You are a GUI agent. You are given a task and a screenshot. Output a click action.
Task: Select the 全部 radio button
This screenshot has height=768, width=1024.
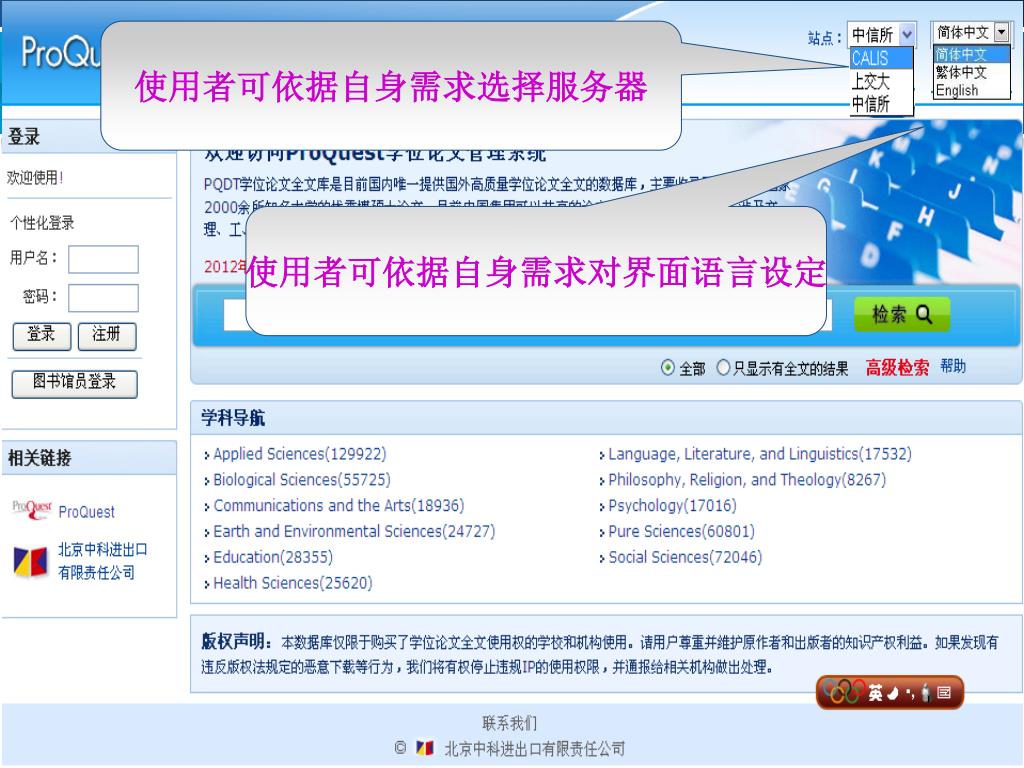pyautogui.click(x=667, y=368)
